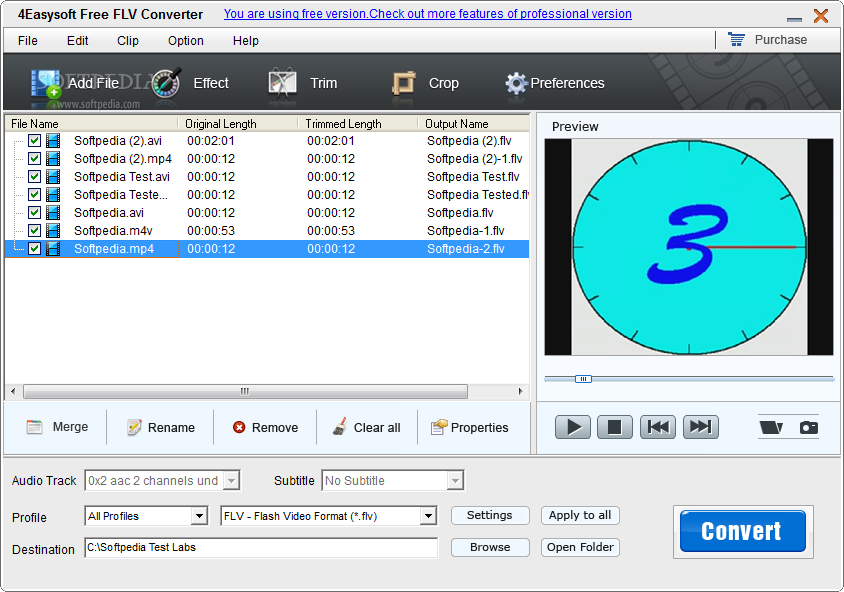This screenshot has width=844, height=592.
Task: Open the snapshot folder icon
Action: (x=771, y=427)
